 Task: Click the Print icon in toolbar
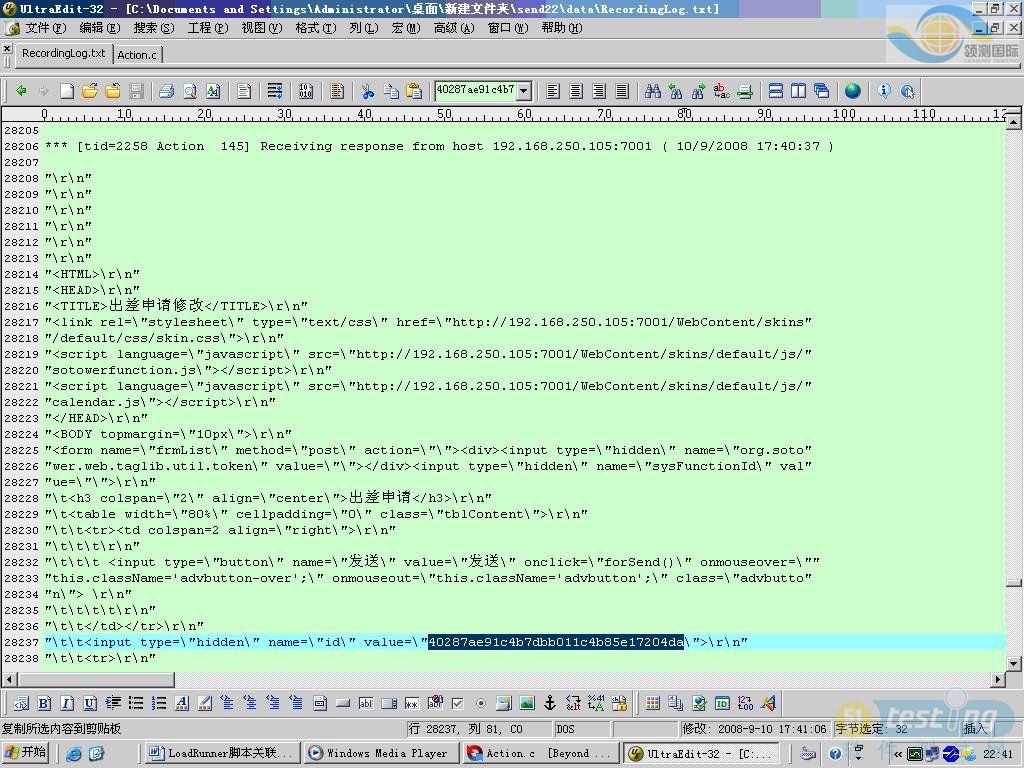coord(166,91)
